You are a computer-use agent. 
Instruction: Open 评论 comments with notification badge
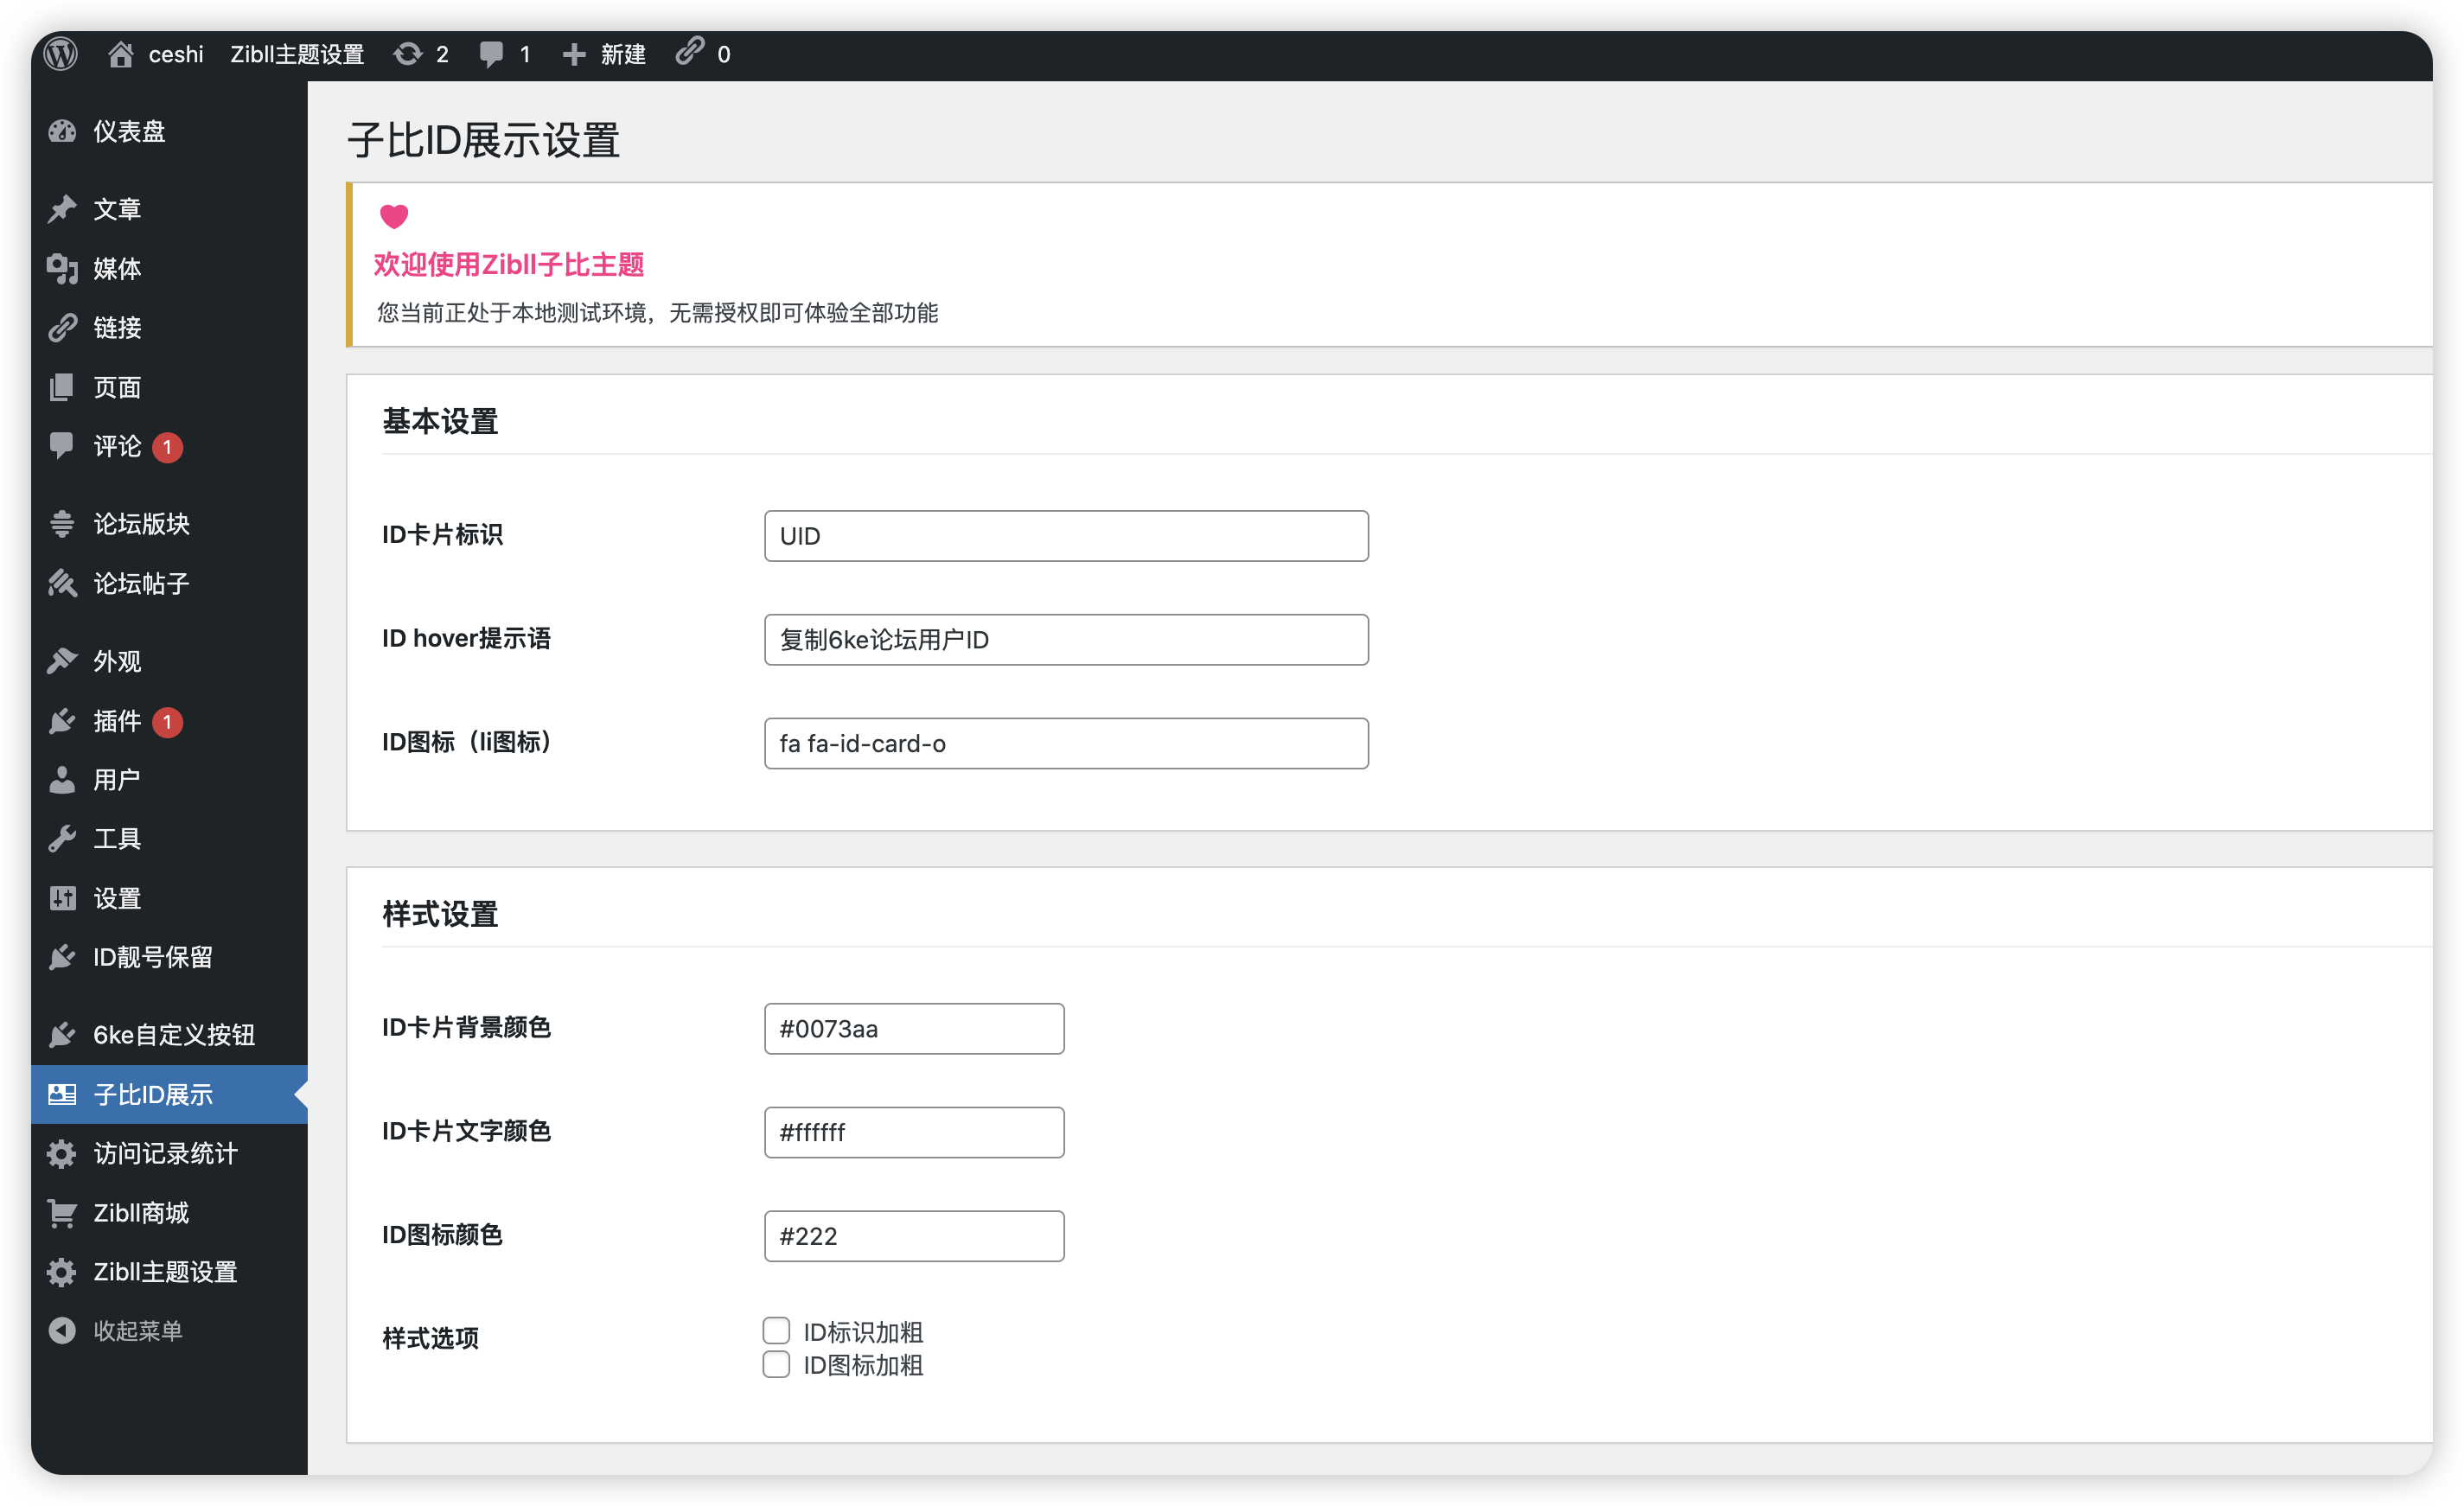(x=62, y=447)
